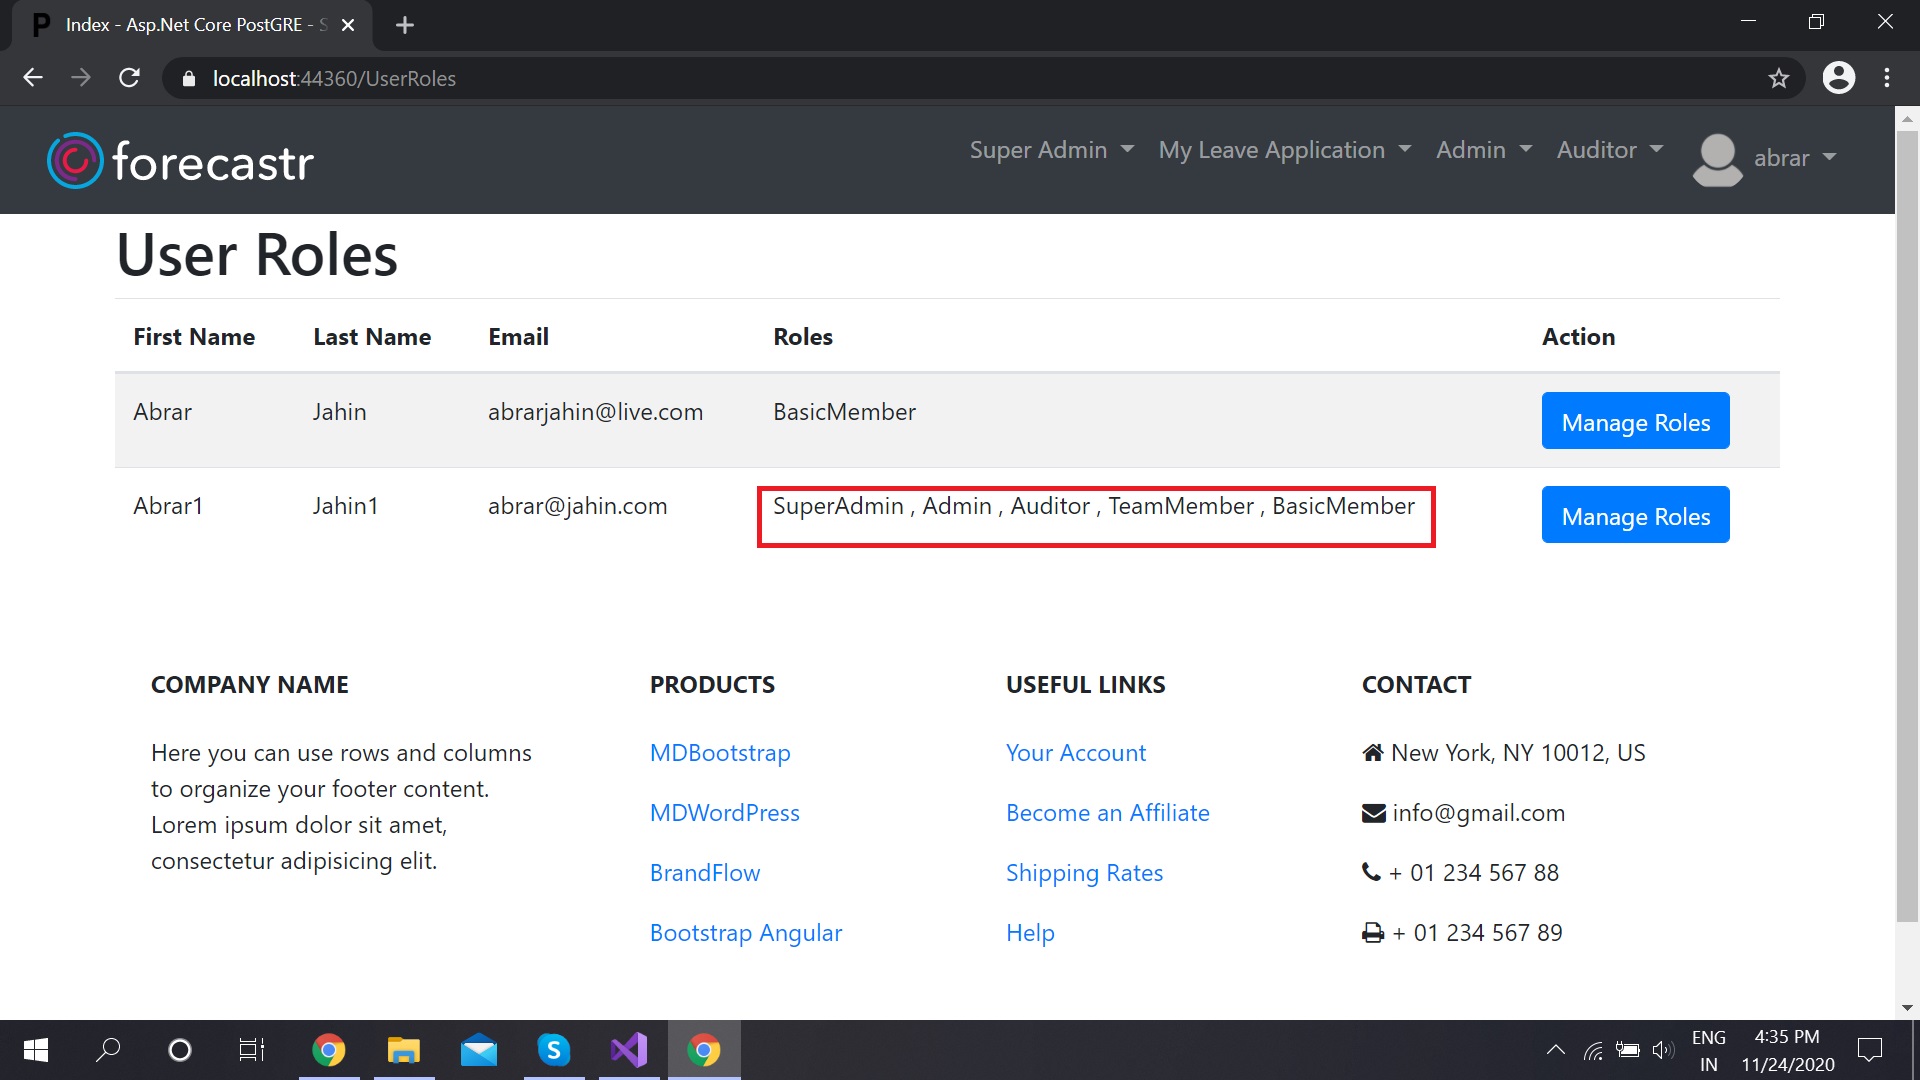Expand the Admin navbar dropdown
Screen dimensions: 1920x1080
[1484, 150]
